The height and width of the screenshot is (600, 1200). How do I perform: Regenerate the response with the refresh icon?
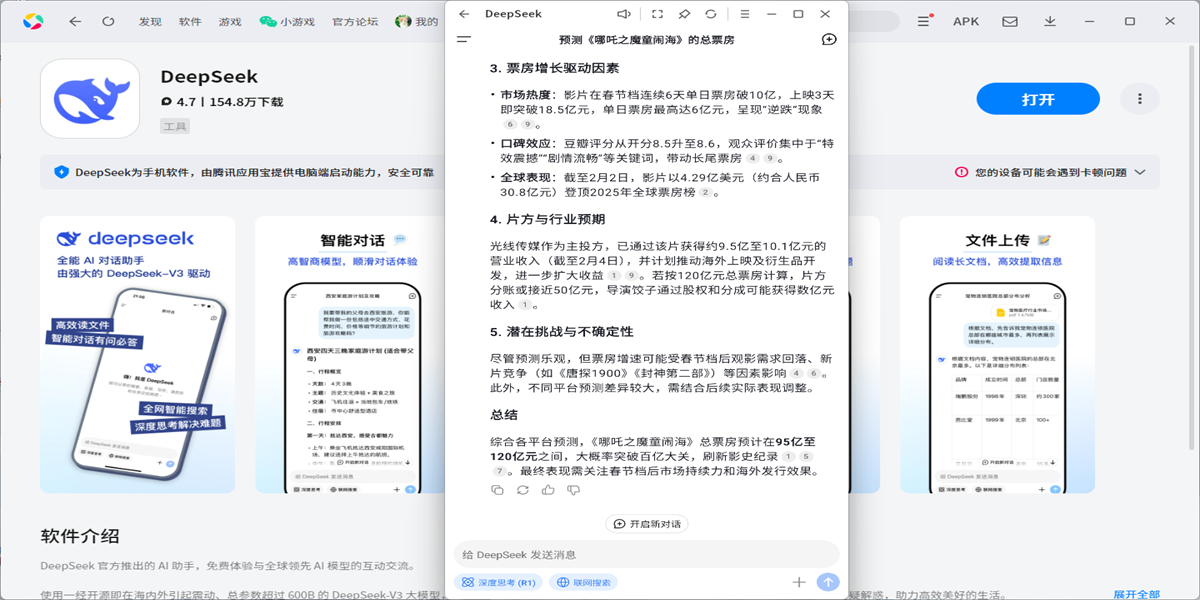(522, 490)
